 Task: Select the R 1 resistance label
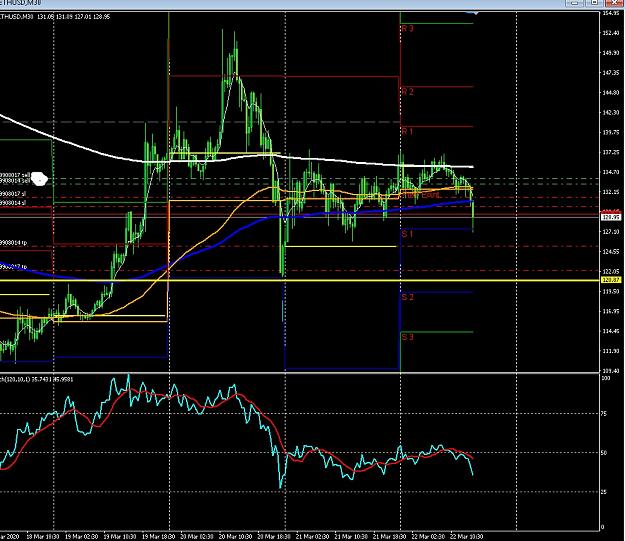point(407,132)
